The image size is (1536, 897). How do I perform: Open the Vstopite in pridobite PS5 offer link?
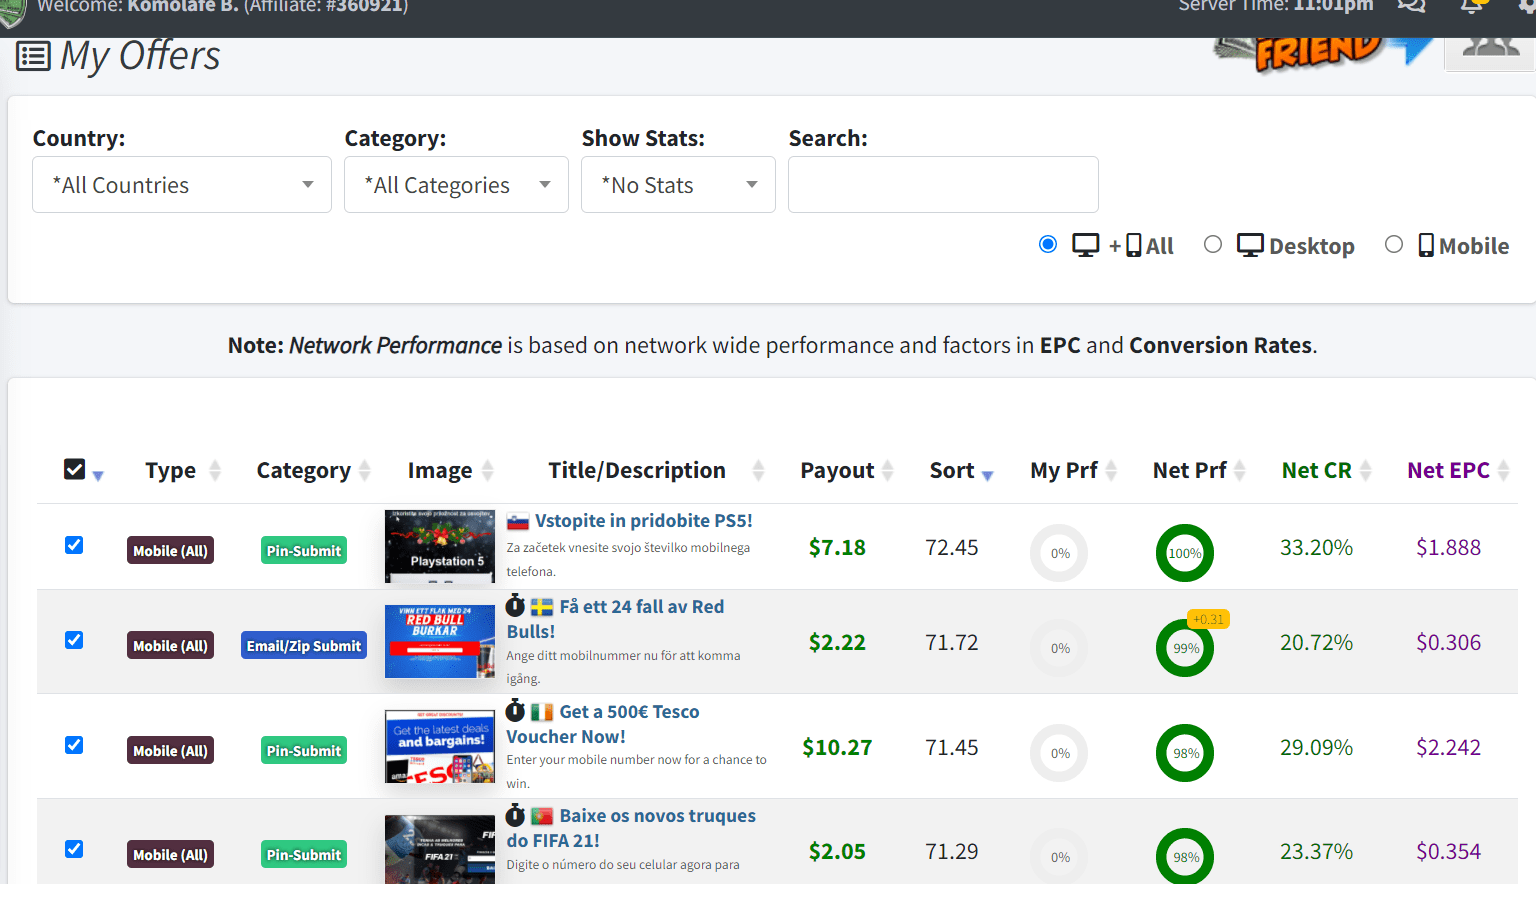[x=643, y=521]
